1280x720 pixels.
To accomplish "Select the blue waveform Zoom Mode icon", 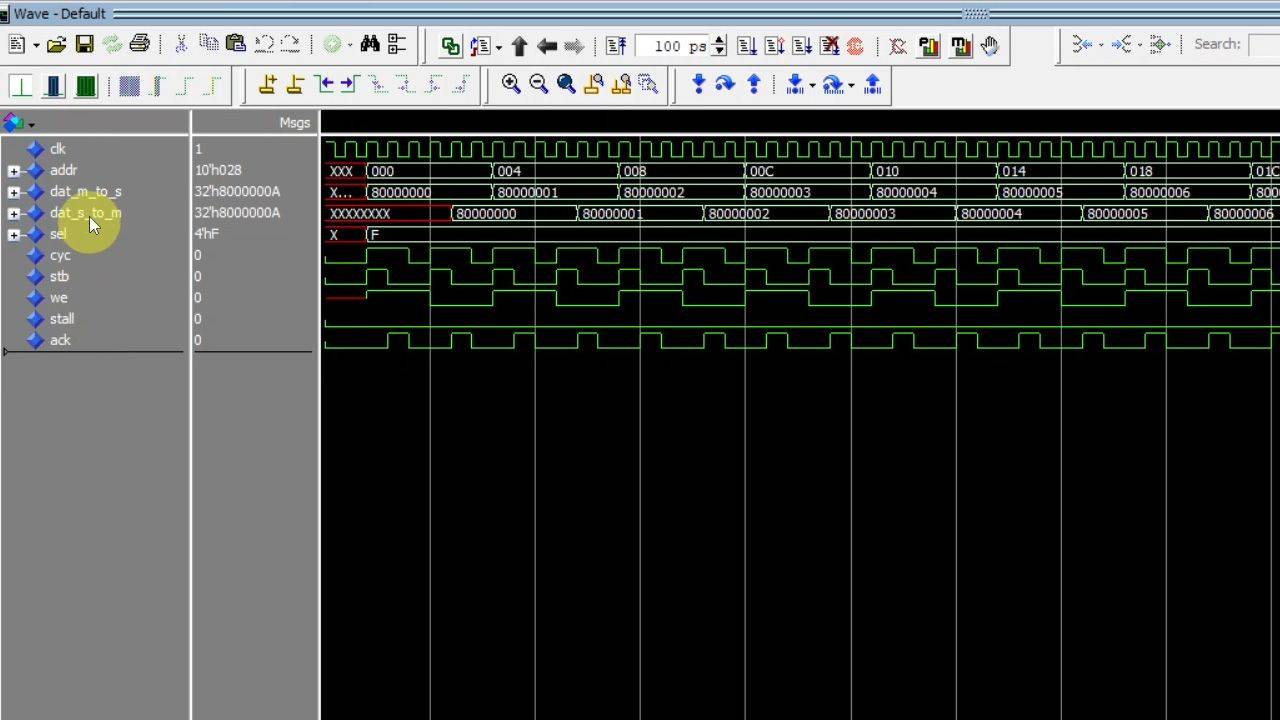I will point(54,86).
